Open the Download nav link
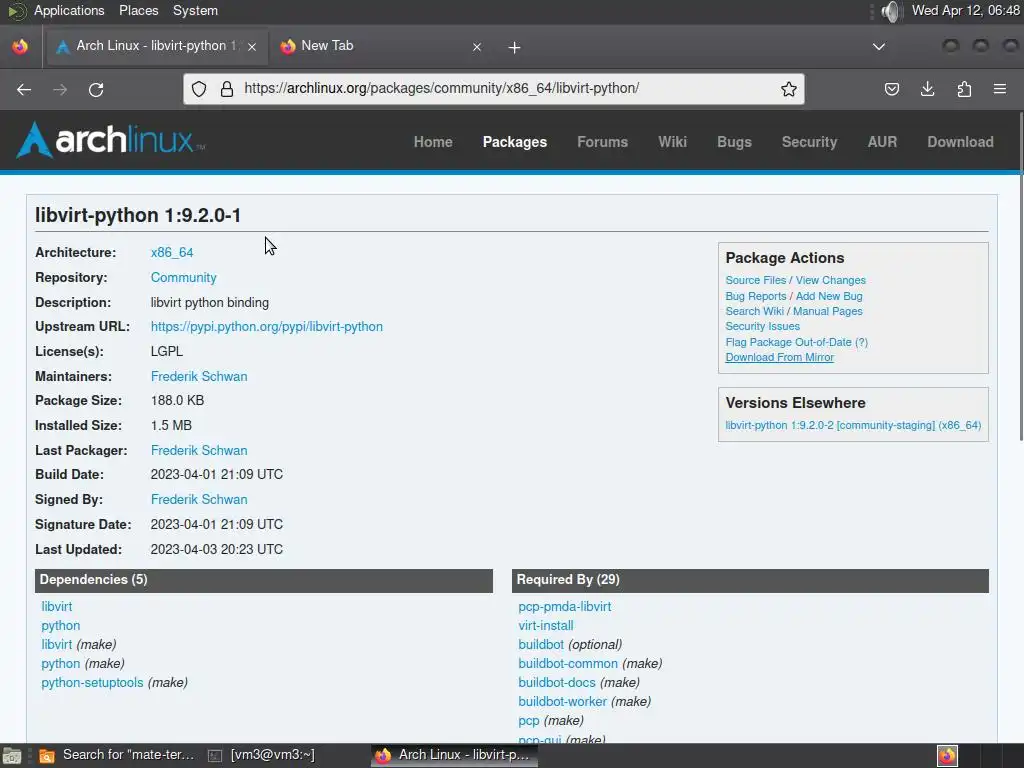The width and height of the screenshot is (1024, 768). tap(960, 142)
